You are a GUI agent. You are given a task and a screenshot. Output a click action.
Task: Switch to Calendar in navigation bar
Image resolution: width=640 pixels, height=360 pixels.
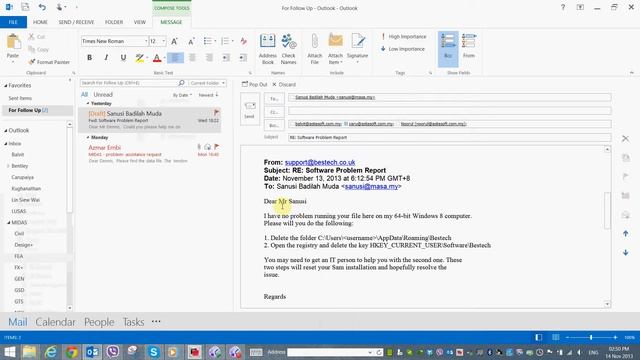tap(55, 322)
